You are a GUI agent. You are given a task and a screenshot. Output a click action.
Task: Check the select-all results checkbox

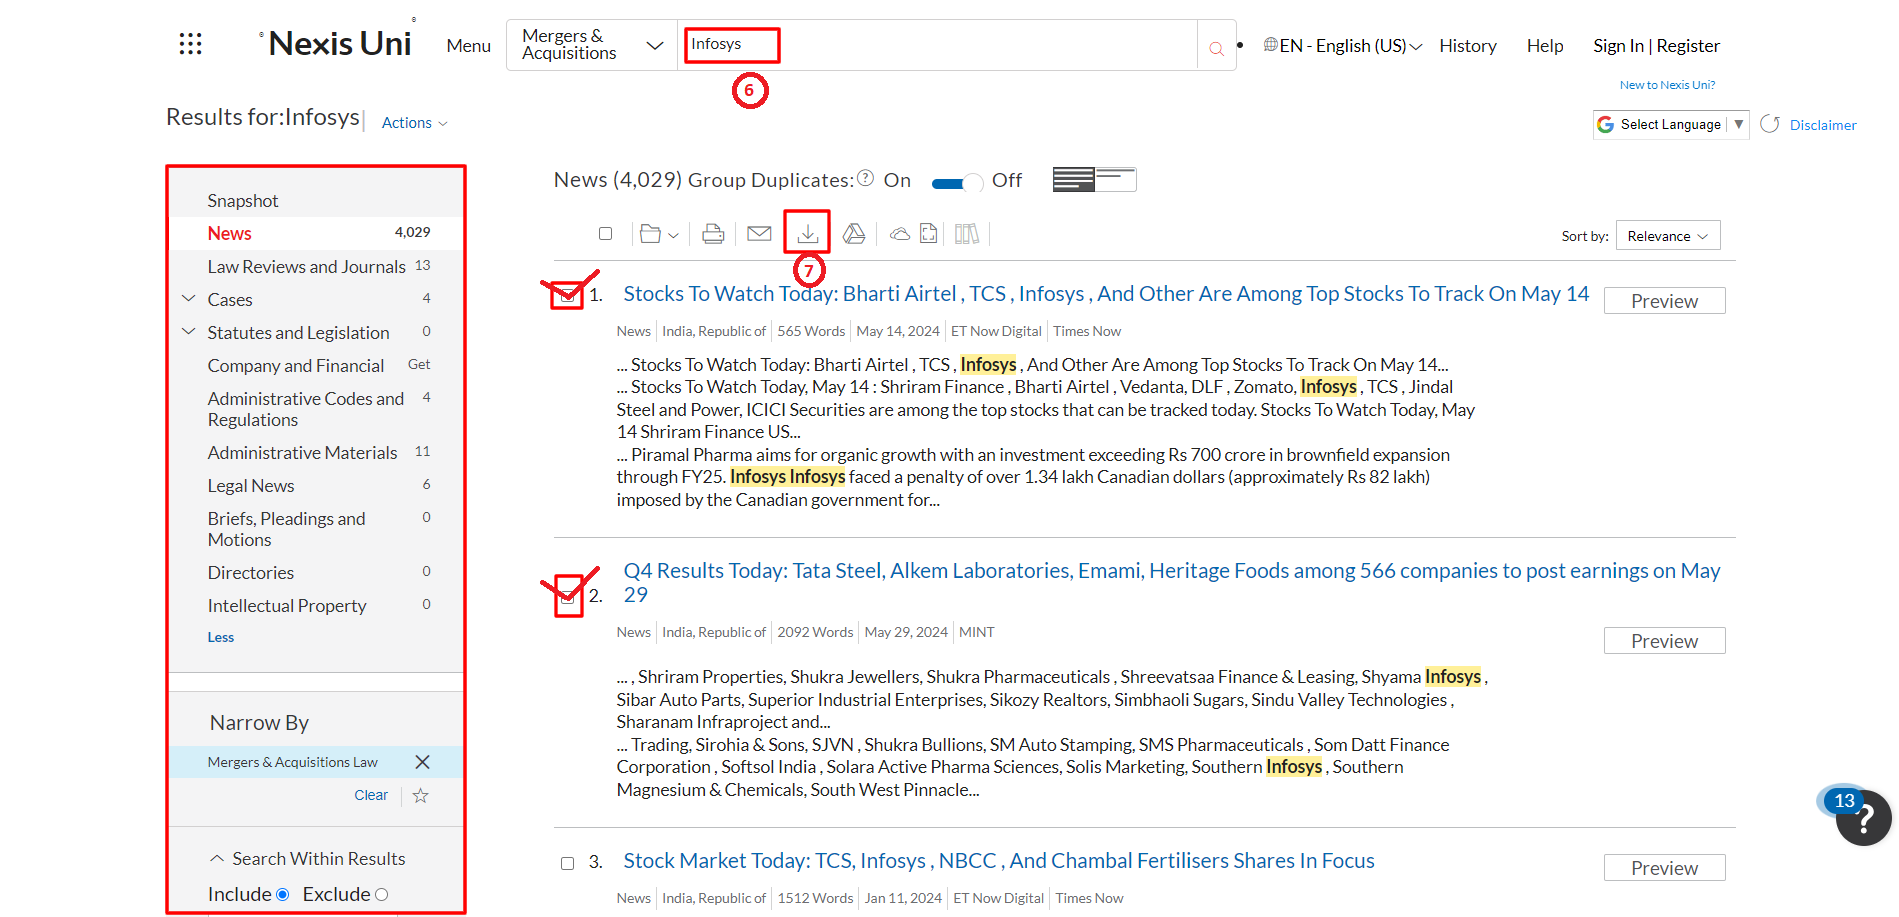[x=605, y=234]
